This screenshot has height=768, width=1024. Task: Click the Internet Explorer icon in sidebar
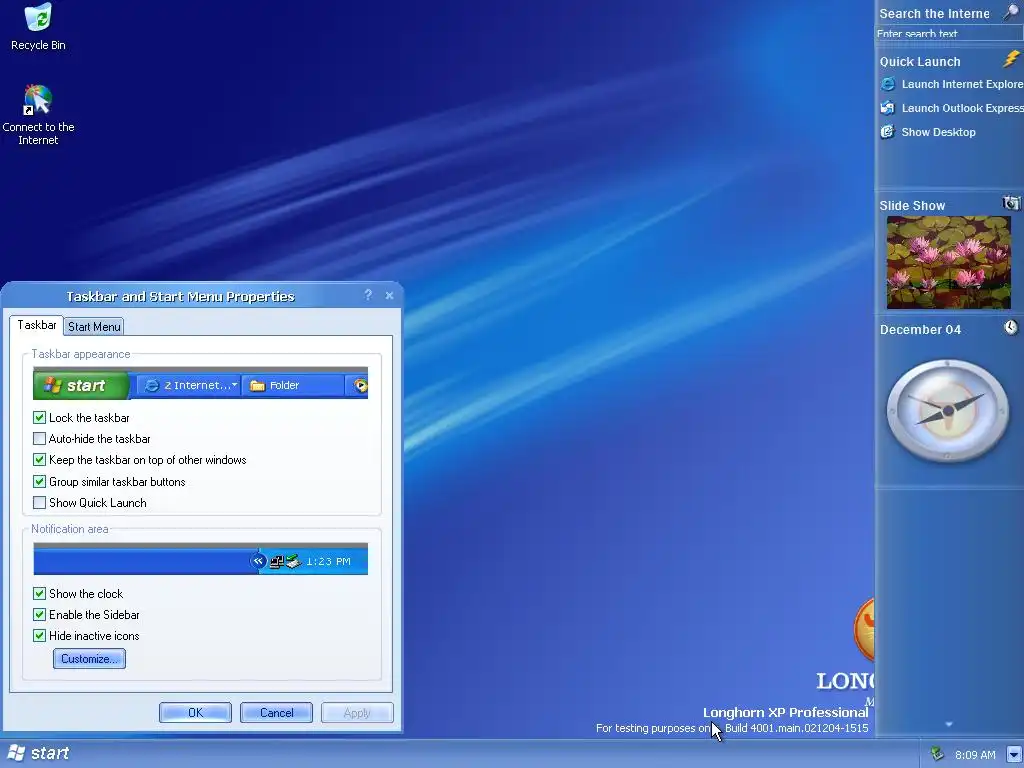(x=888, y=84)
